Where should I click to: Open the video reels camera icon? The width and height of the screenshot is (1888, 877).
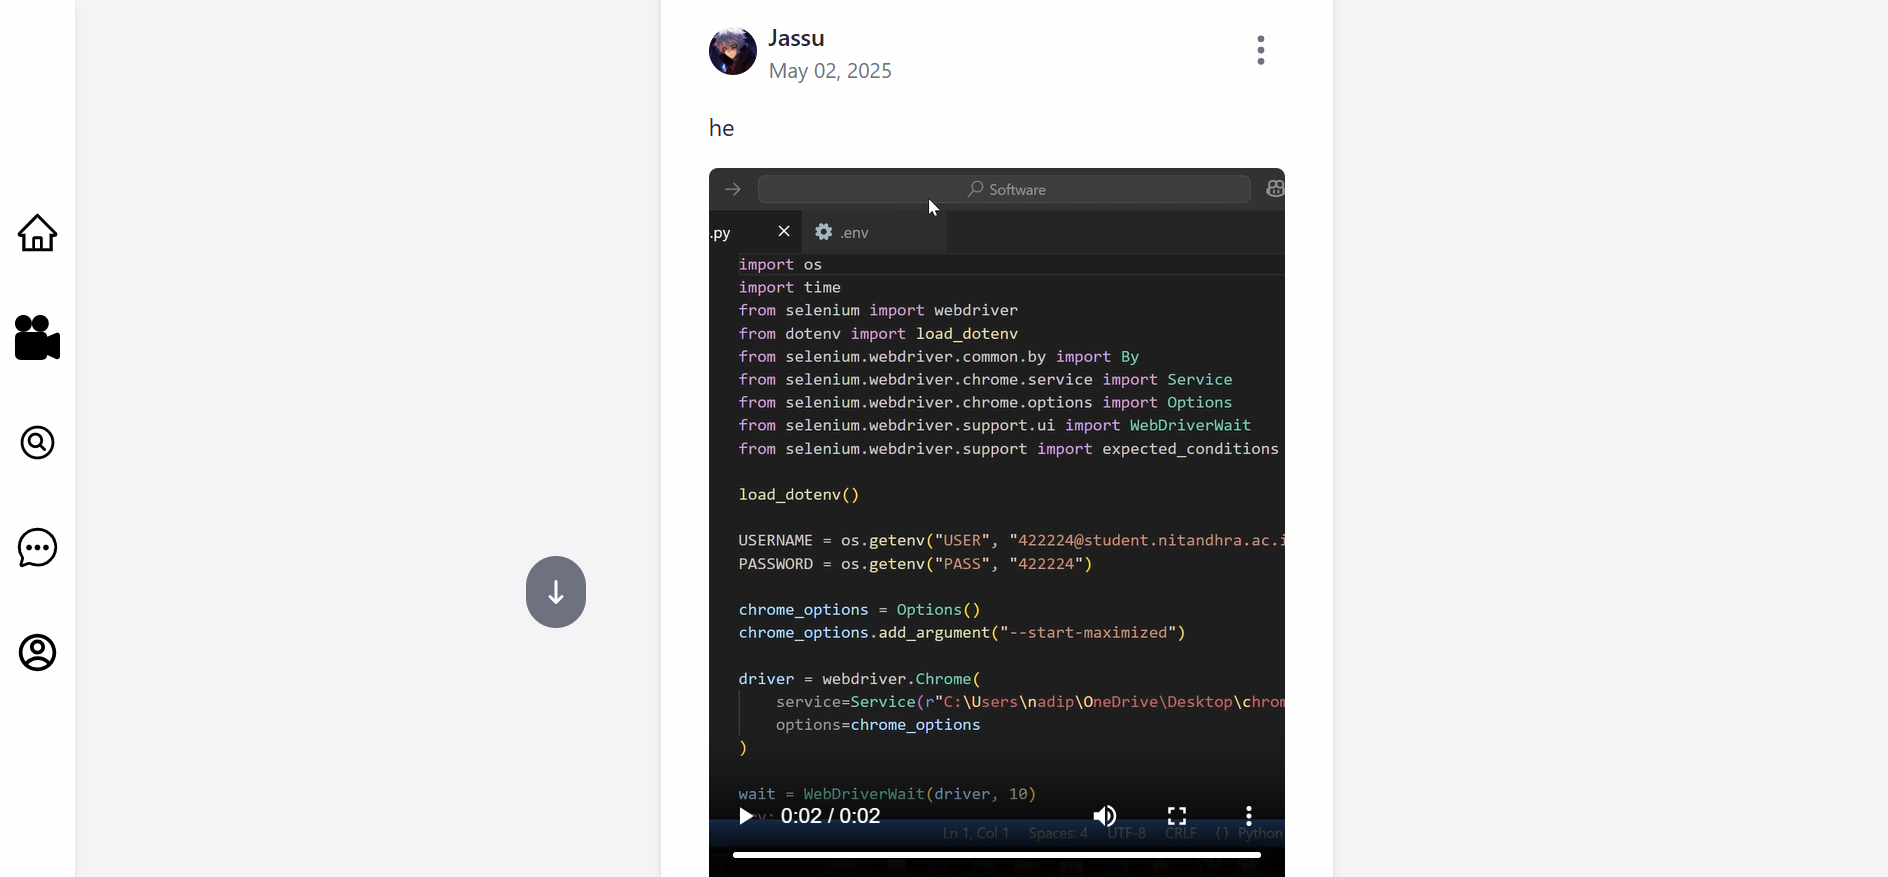click(37, 338)
